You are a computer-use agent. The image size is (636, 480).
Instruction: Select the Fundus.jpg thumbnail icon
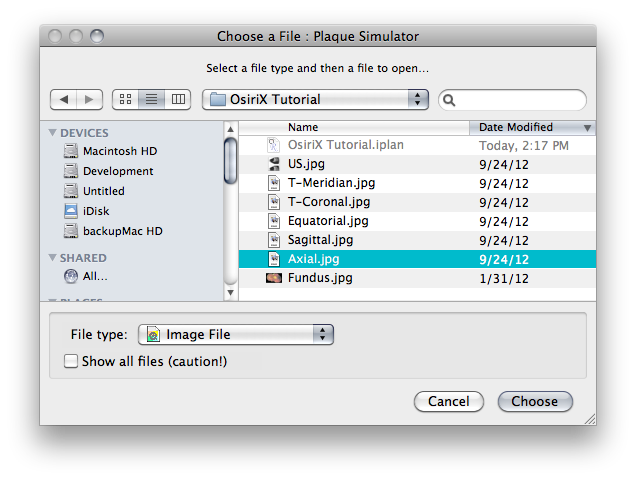click(x=274, y=278)
